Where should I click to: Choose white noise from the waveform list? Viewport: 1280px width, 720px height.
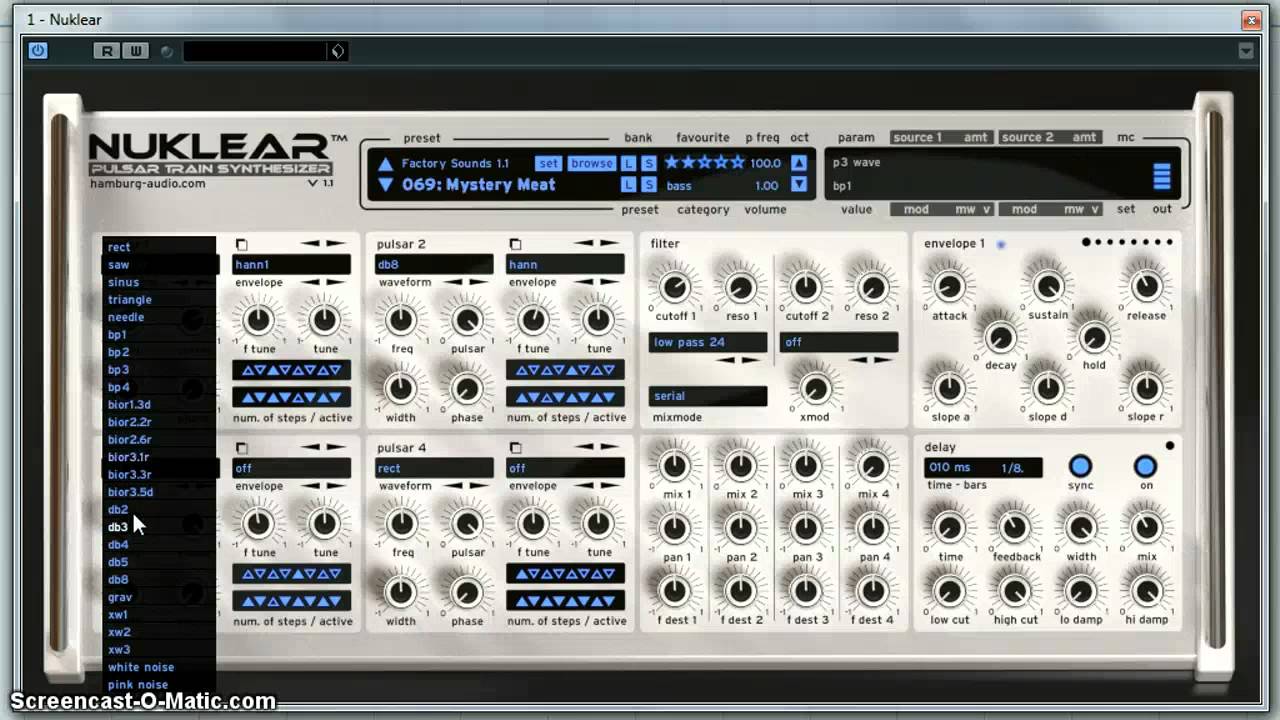pos(159,667)
